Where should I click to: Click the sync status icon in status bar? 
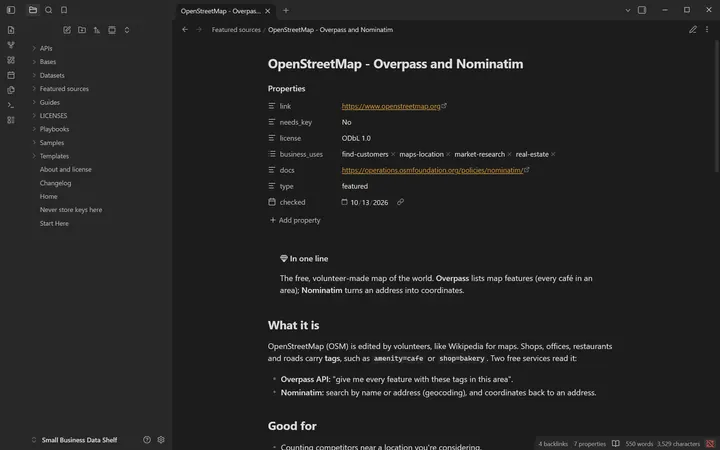click(x=710, y=444)
